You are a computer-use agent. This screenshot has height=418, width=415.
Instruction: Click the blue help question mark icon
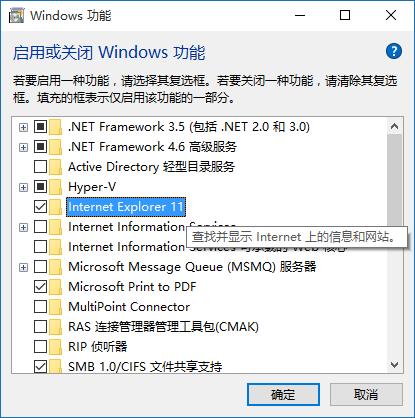coord(394,51)
